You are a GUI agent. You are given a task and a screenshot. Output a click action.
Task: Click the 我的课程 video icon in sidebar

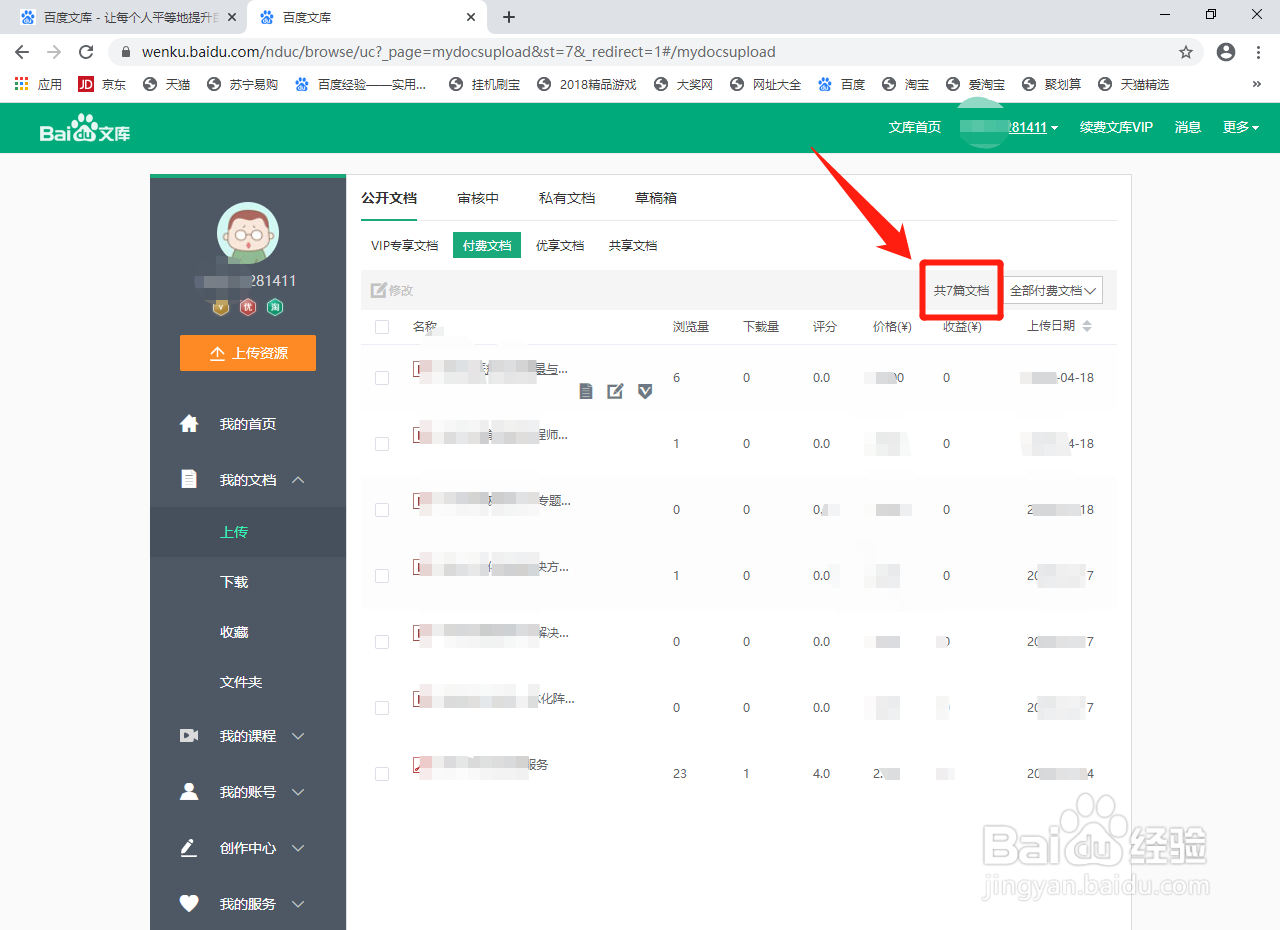tap(189, 735)
